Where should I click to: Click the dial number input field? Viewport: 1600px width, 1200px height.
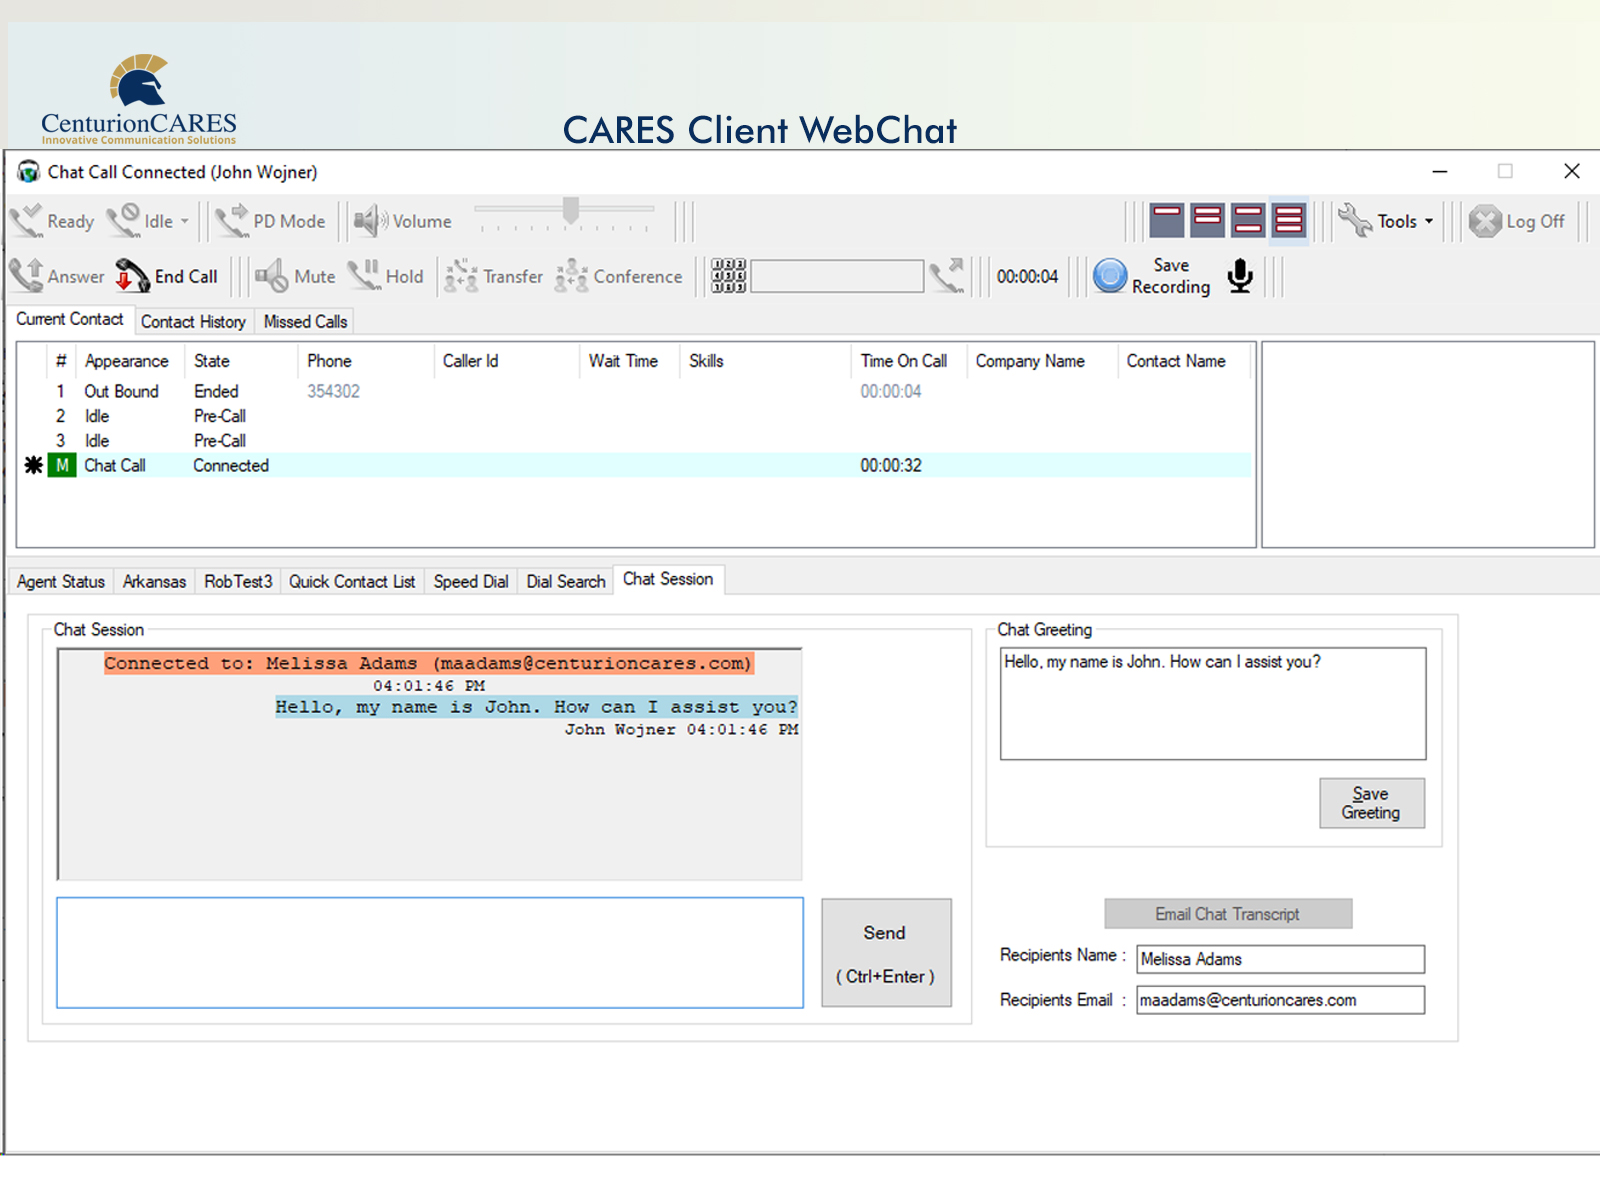click(x=837, y=276)
